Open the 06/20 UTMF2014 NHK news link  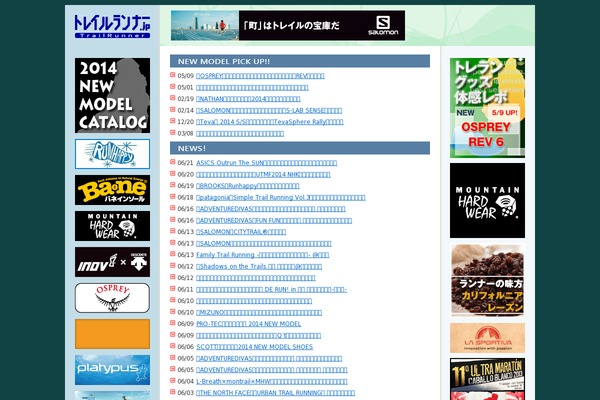click(x=263, y=174)
